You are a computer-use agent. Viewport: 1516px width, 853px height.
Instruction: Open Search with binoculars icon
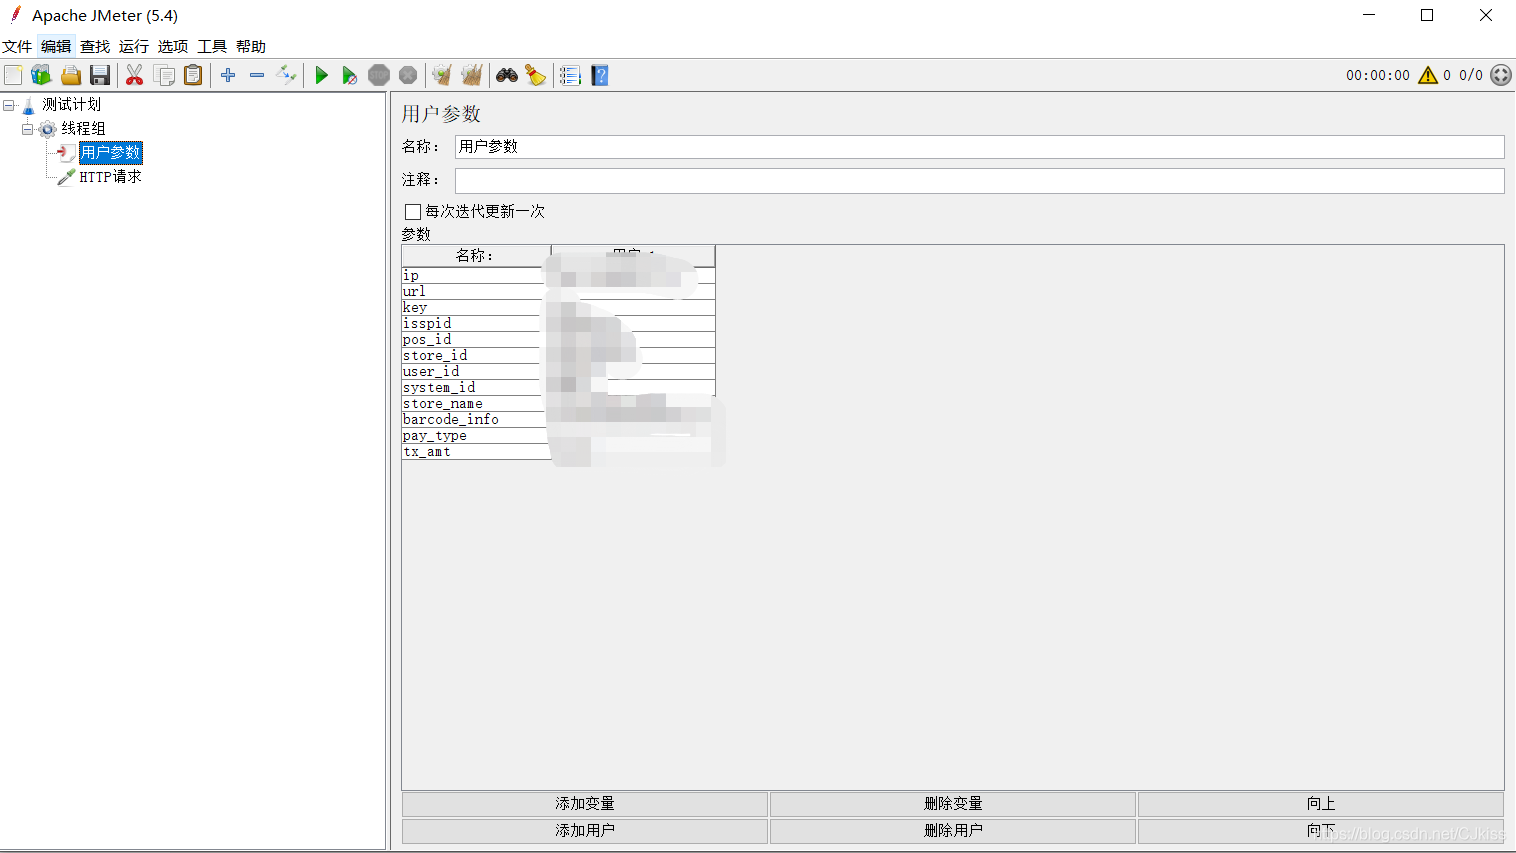tap(507, 75)
